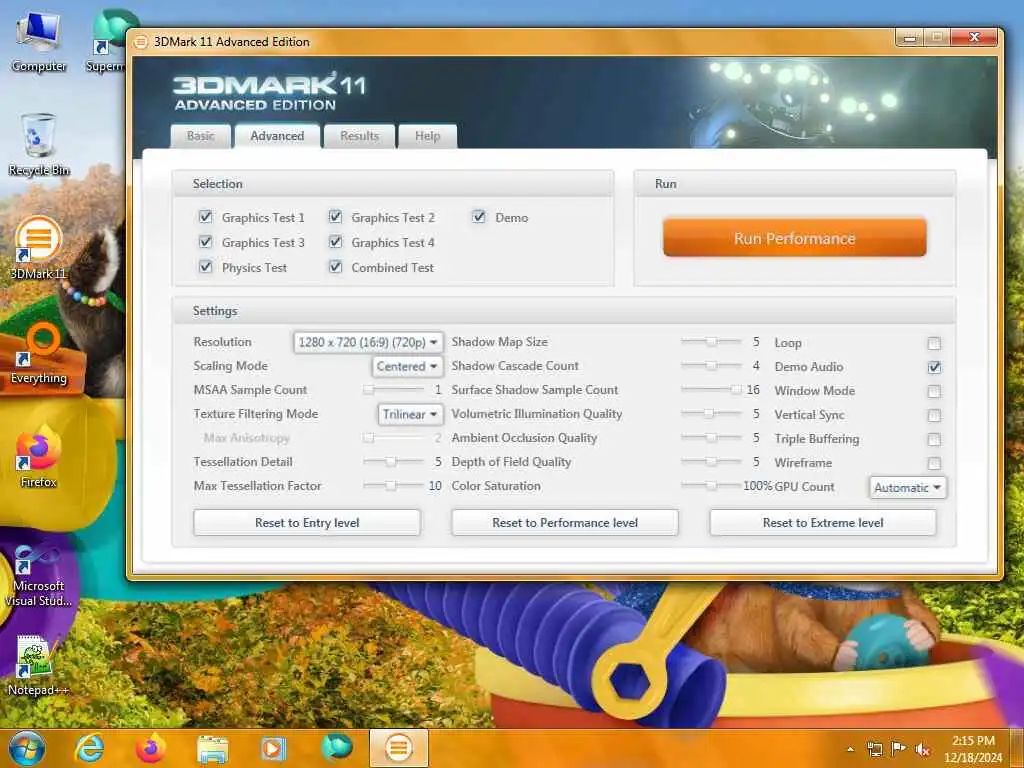Uncheck Graphics Test 2
This screenshot has width=1024, height=768.
pos(336,217)
